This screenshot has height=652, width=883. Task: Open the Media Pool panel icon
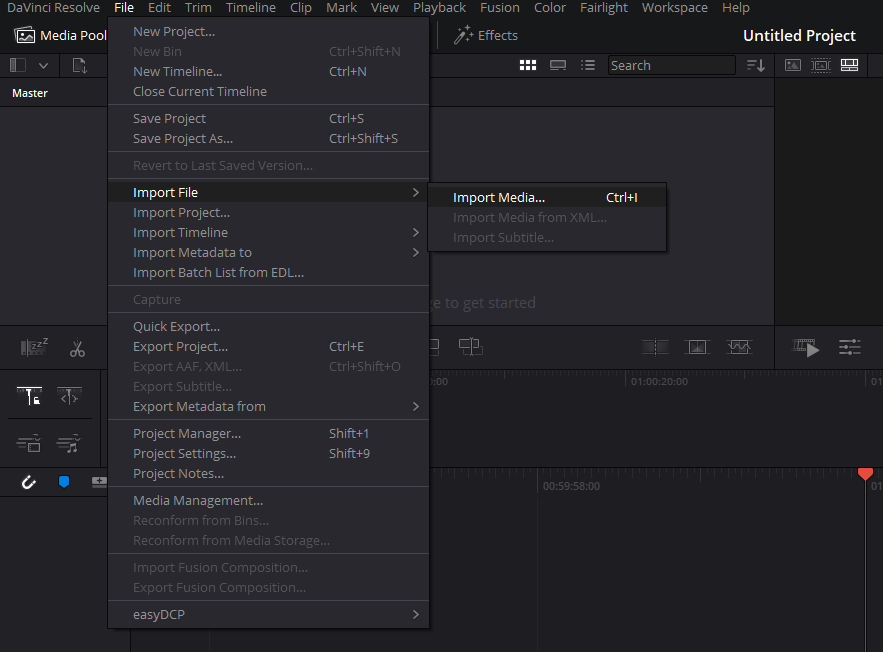24,35
